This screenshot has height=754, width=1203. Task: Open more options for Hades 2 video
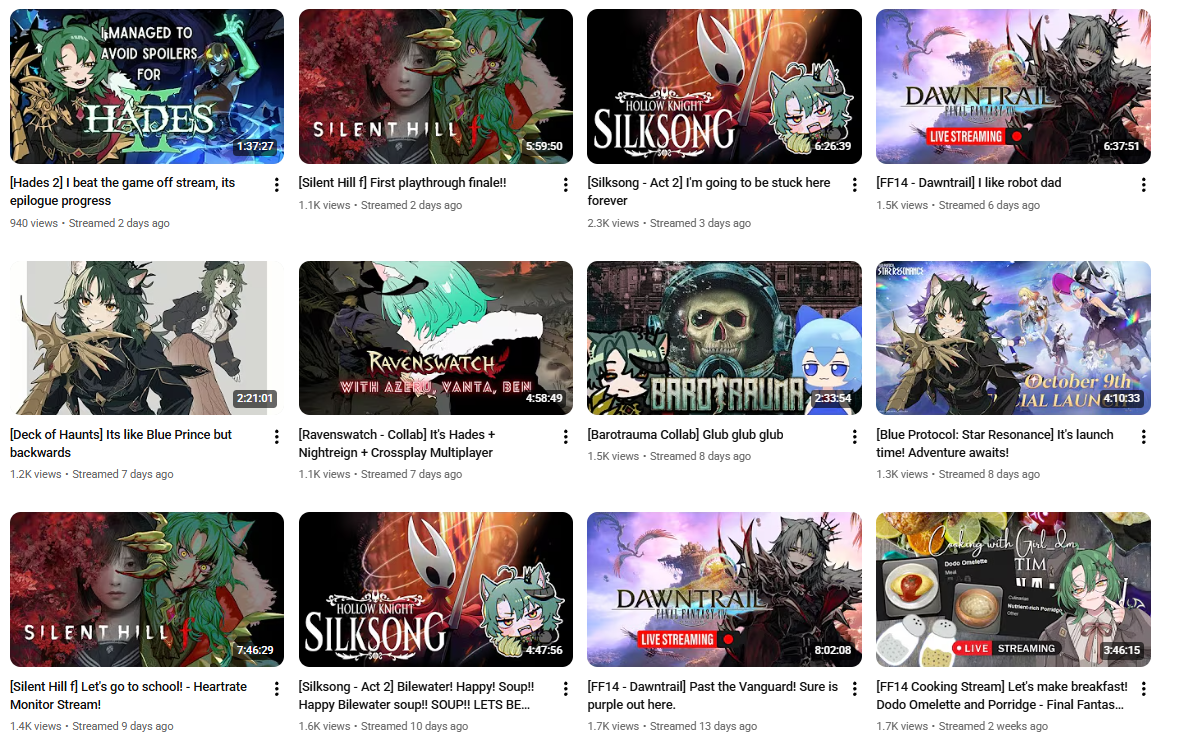click(x=277, y=185)
